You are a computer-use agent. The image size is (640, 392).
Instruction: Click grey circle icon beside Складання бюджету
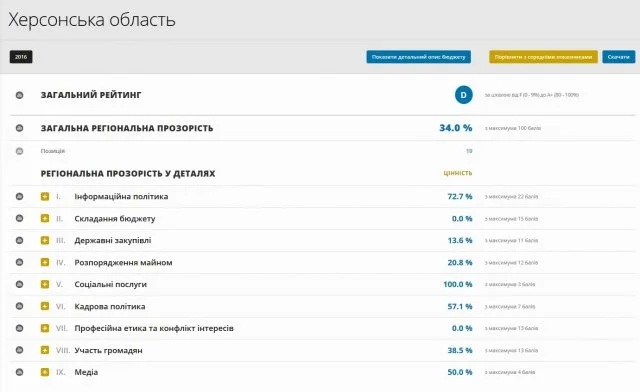[19, 218]
